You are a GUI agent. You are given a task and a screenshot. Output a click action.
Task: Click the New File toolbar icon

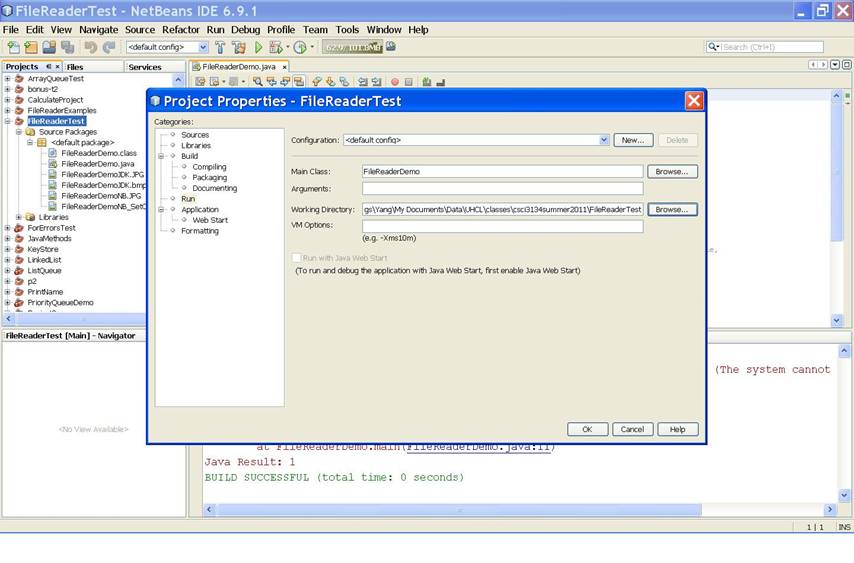click(x=13, y=47)
